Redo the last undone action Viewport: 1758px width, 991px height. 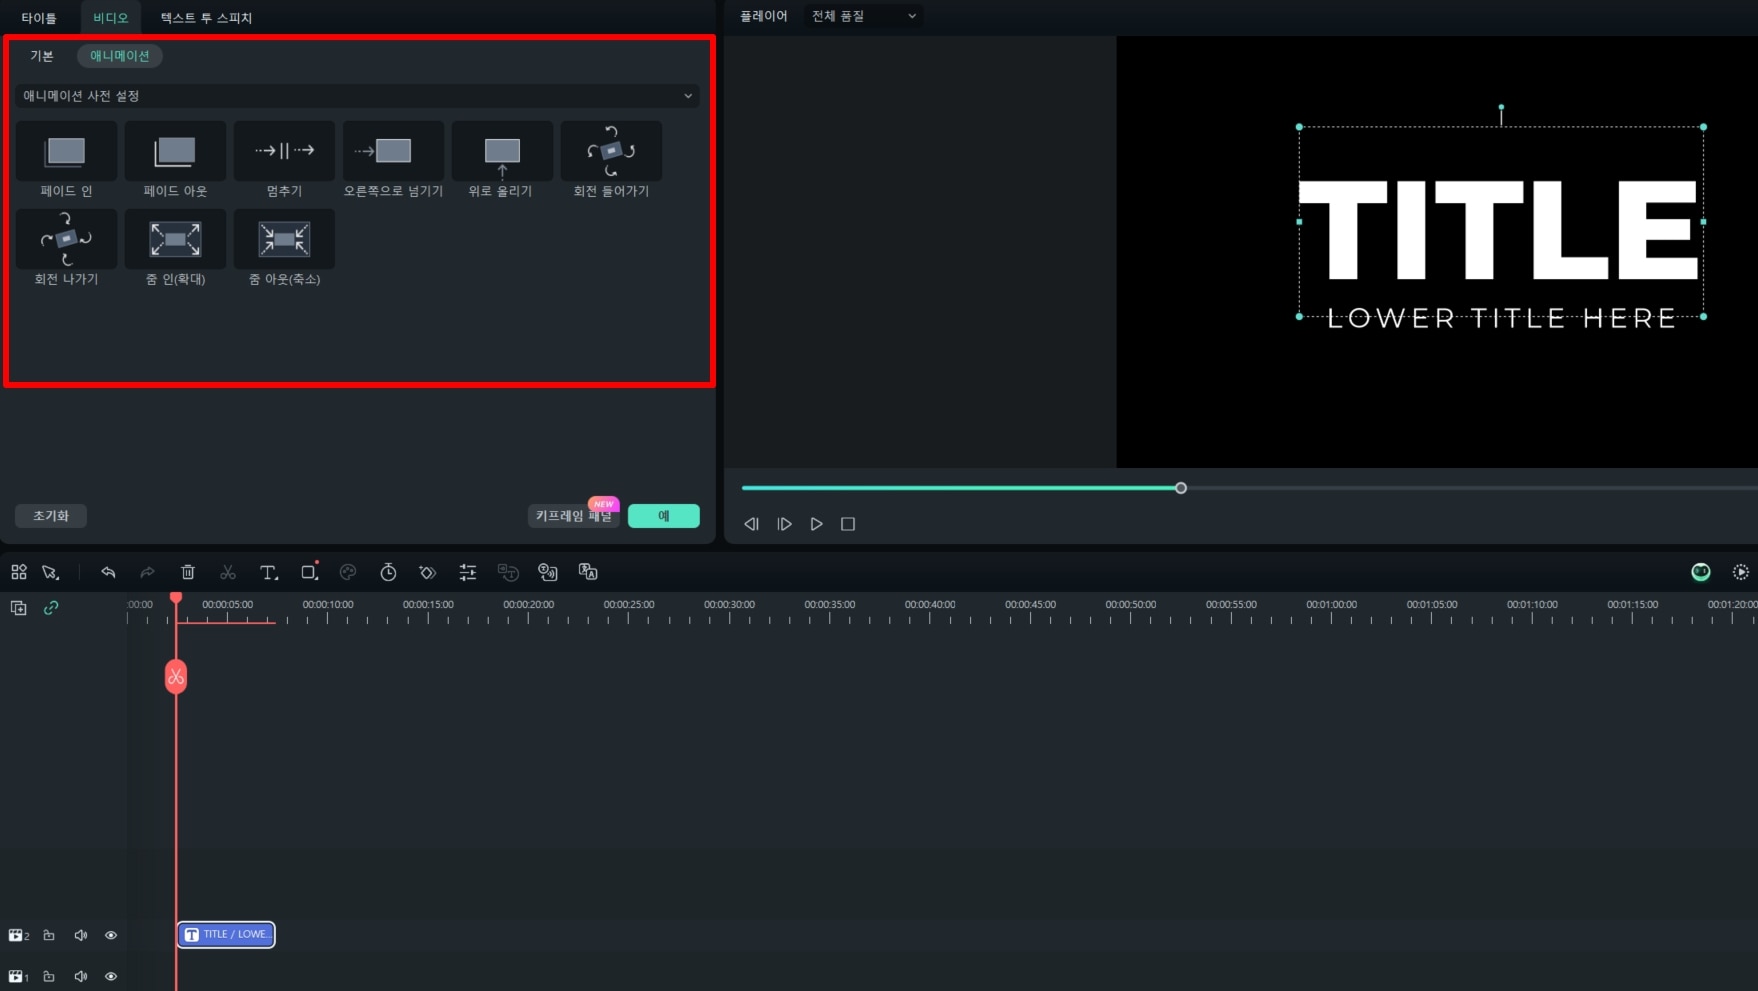point(147,572)
